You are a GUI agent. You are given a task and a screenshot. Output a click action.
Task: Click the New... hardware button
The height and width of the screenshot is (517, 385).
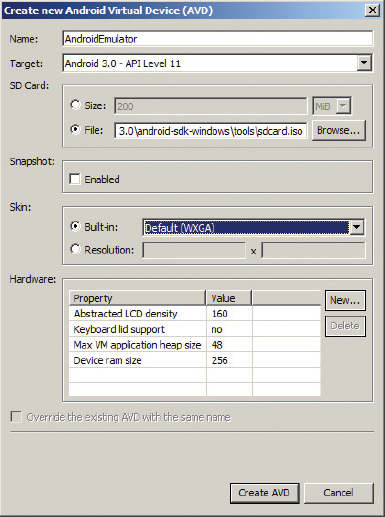[345, 300]
